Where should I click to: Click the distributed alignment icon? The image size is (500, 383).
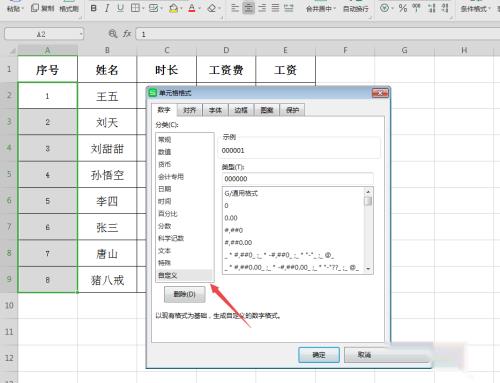click(289, 8)
